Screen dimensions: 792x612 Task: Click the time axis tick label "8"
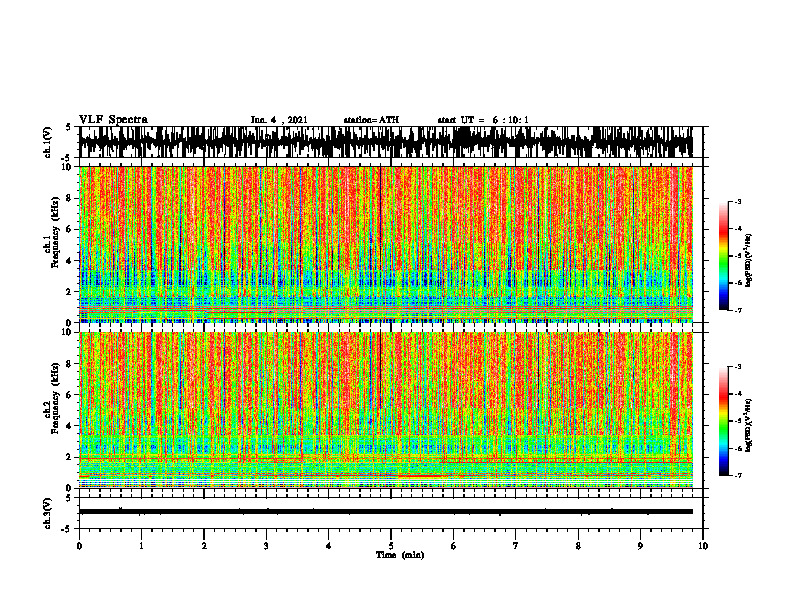pyautogui.click(x=578, y=546)
